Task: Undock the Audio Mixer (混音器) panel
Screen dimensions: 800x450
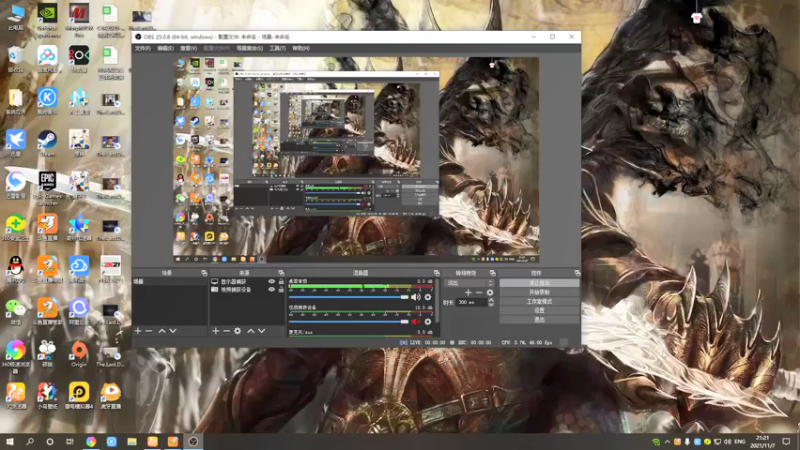Action: pos(436,273)
